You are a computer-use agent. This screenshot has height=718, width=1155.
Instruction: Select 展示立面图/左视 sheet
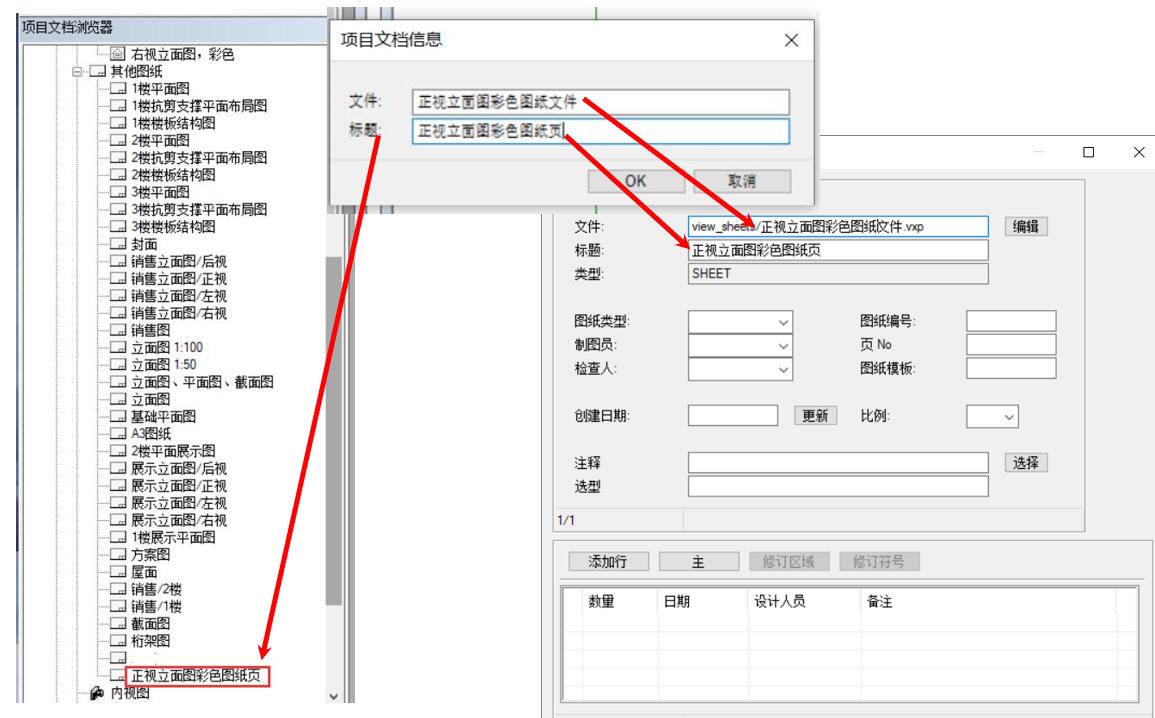[179, 503]
